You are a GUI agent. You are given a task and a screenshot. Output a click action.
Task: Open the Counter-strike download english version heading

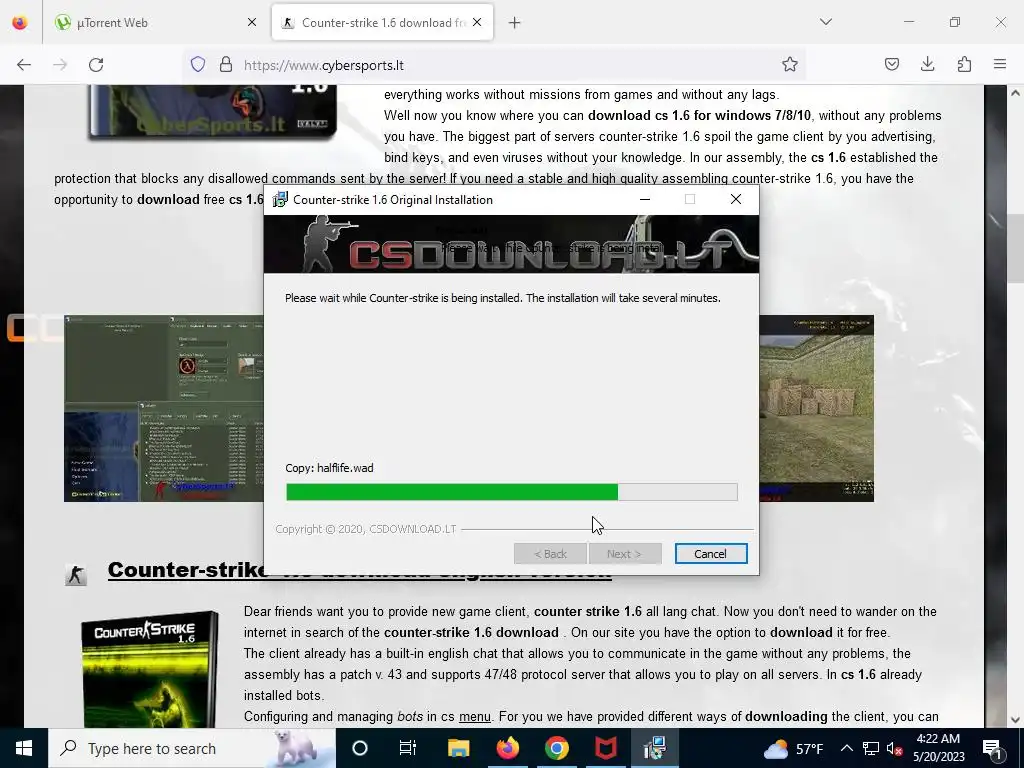pos(359,570)
